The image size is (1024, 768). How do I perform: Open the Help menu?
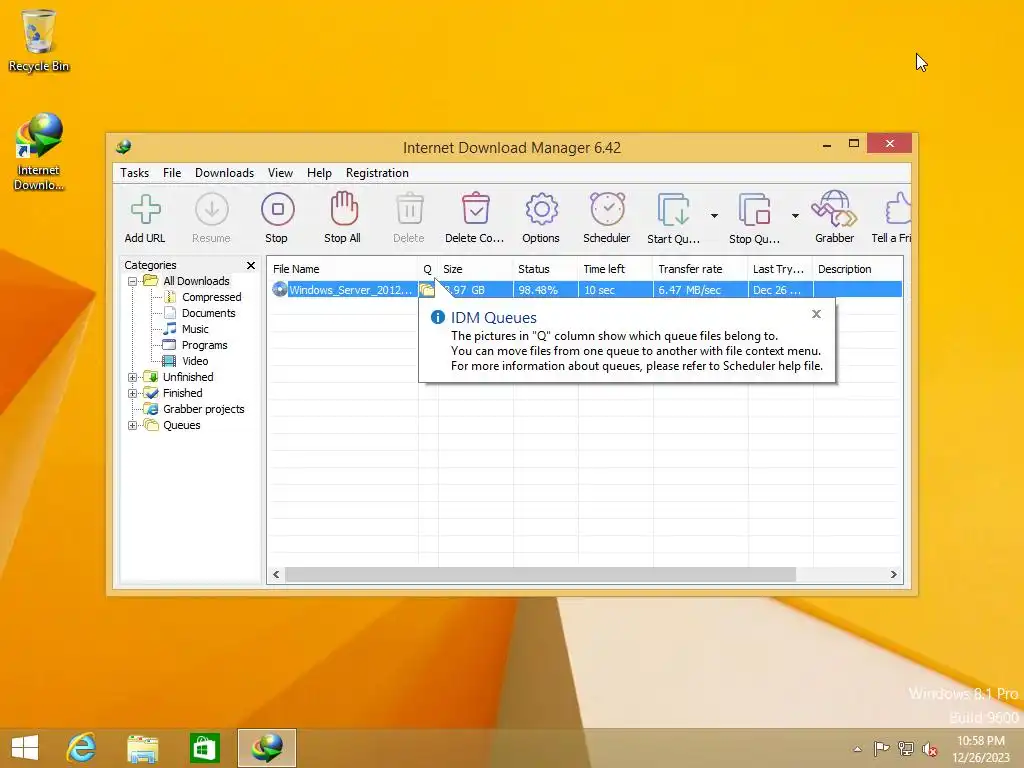(319, 173)
